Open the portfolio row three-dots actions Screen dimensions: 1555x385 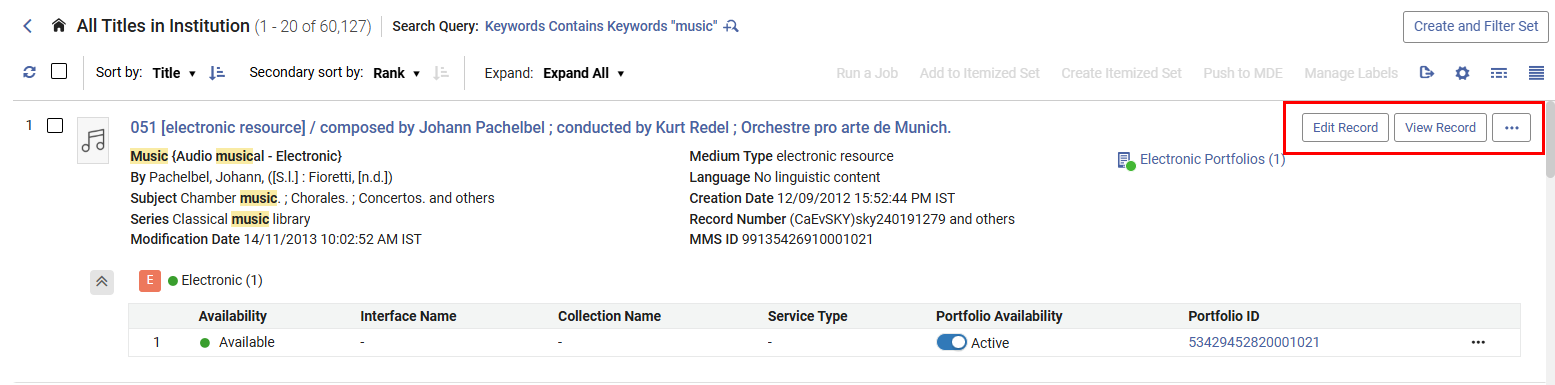(1478, 342)
